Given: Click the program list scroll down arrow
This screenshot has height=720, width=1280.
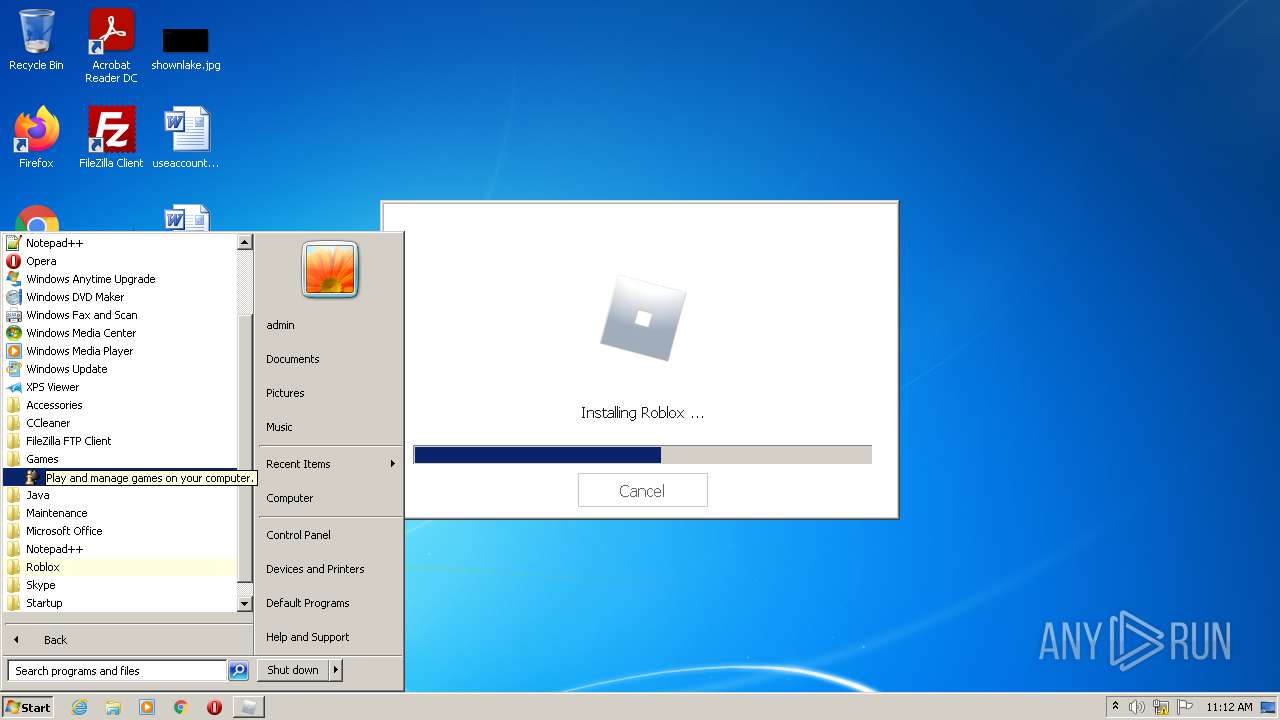Looking at the screenshot, I should tap(244, 604).
